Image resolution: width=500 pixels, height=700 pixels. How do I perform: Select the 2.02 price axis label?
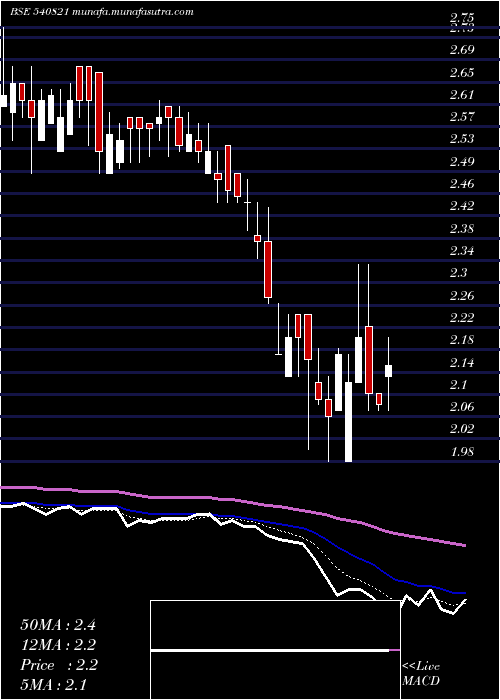pyautogui.click(x=461, y=429)
